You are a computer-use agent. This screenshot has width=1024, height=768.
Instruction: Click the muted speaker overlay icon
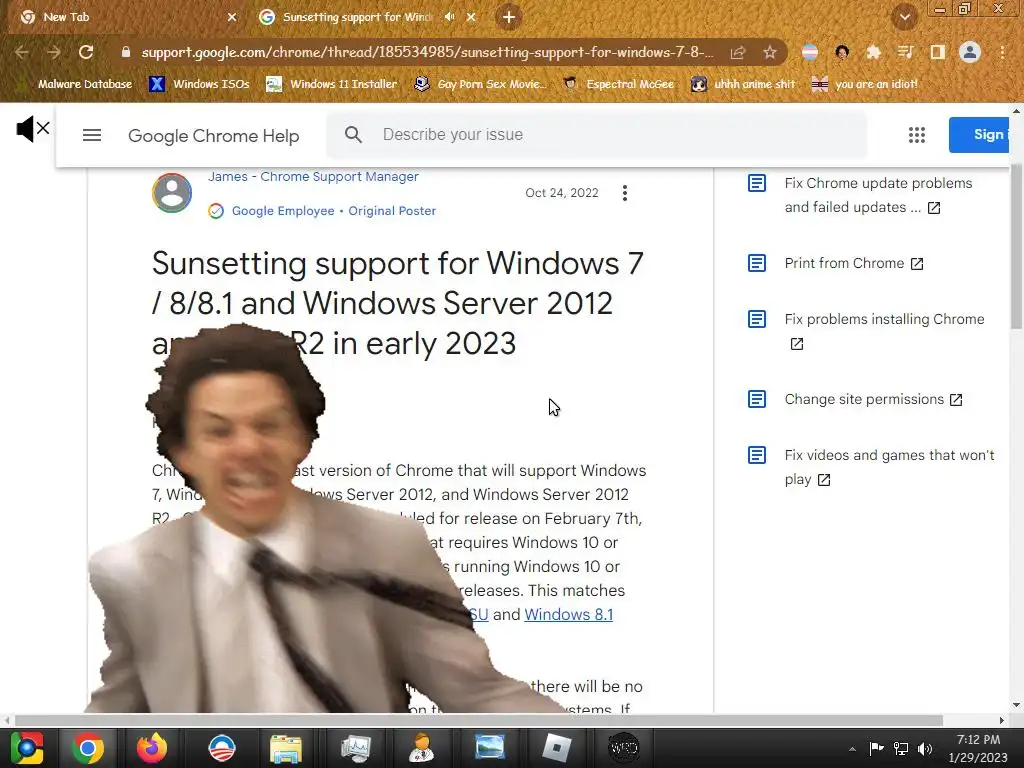tap(33, 129)
